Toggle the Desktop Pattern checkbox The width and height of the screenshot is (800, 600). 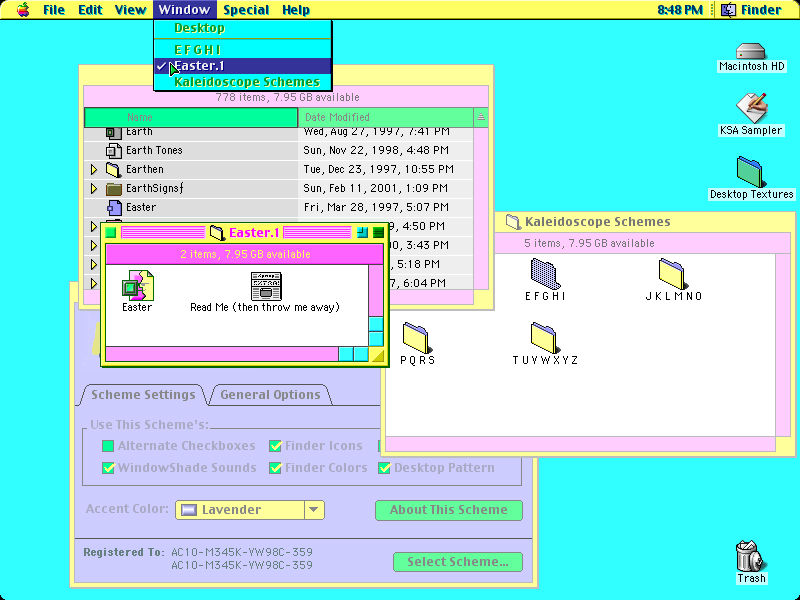tap(384, 468)
